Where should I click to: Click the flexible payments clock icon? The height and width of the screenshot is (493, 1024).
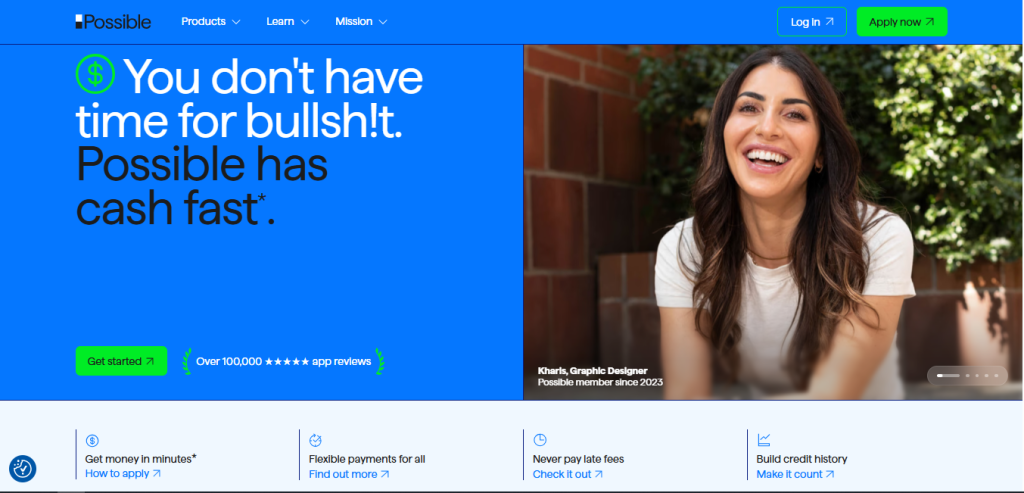315,440
